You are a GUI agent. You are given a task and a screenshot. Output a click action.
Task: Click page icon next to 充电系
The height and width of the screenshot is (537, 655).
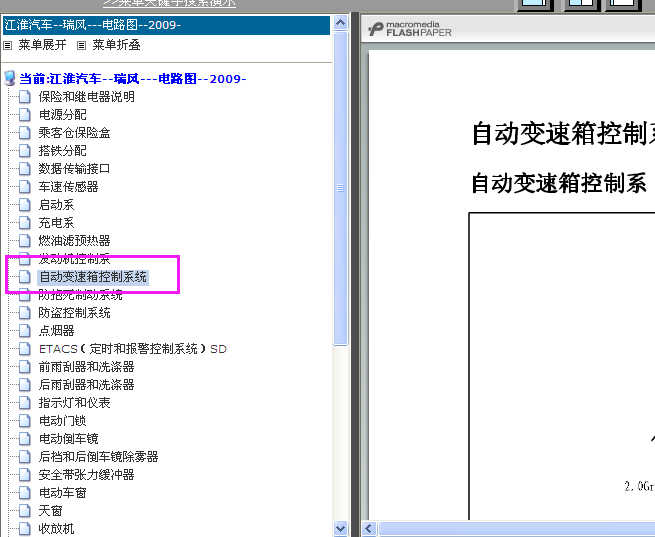click(x=25, y=223)
